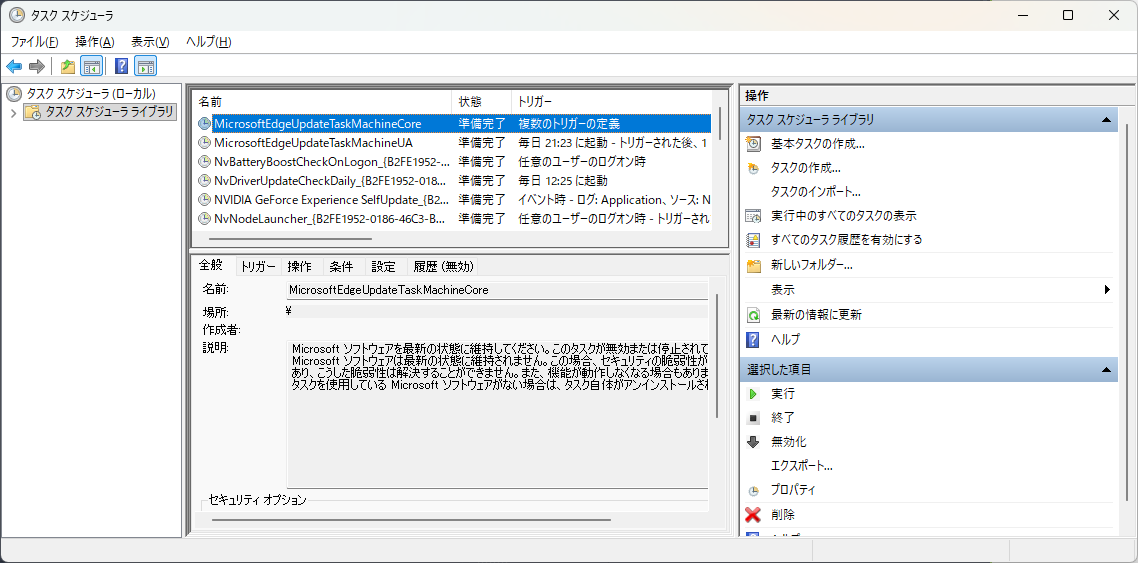Select the NvDriverUpdateCheckDaily task name
Image resolution: width=1138 pixels, height=563 pixels.
(330, 181)
